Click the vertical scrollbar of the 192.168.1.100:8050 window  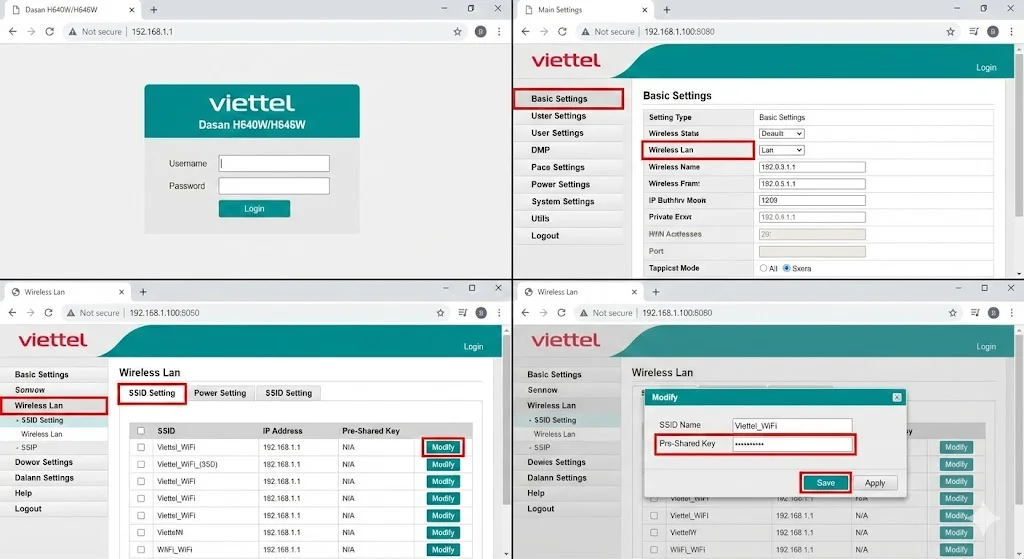point(506,418)
